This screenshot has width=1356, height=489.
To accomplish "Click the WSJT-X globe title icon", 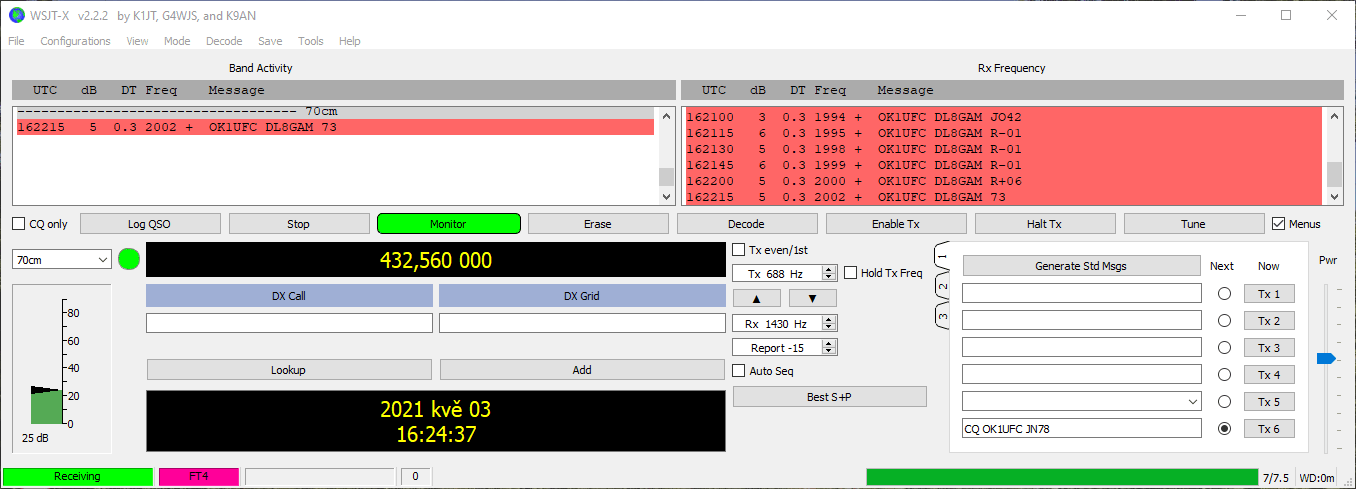I will click(x=16, y=15).
